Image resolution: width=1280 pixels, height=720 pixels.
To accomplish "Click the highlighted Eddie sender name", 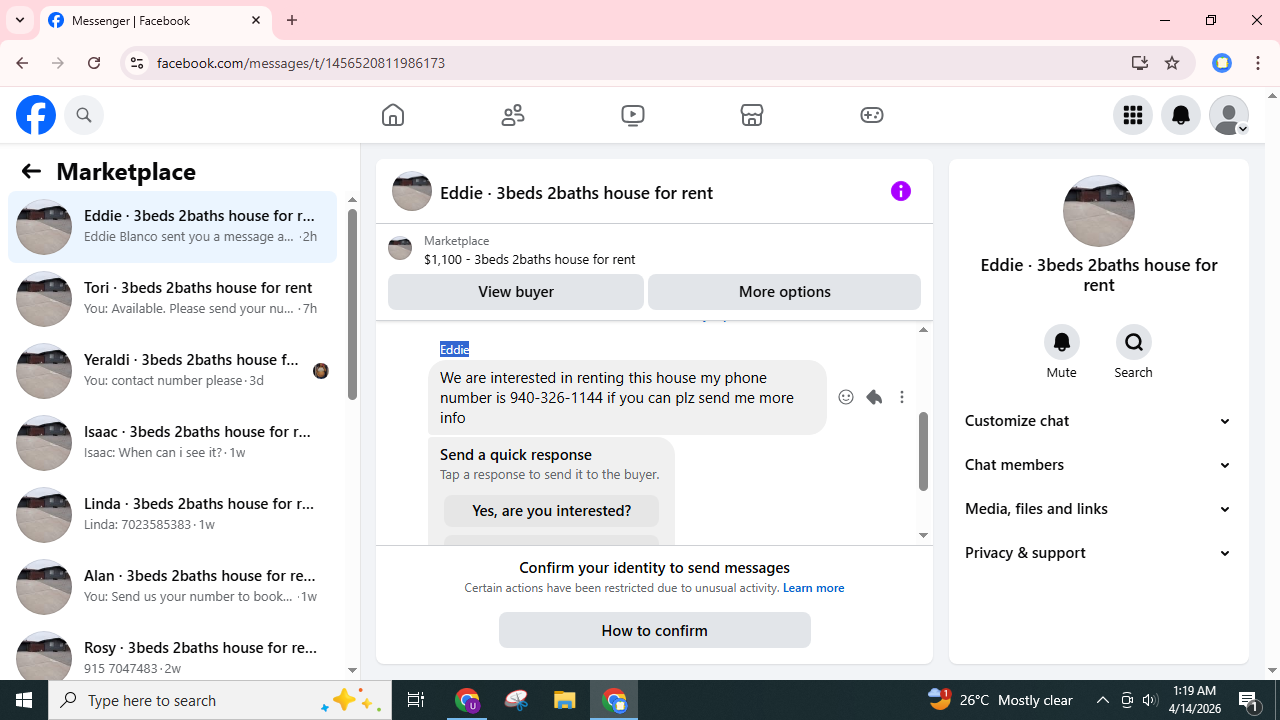I will [454, 349].
